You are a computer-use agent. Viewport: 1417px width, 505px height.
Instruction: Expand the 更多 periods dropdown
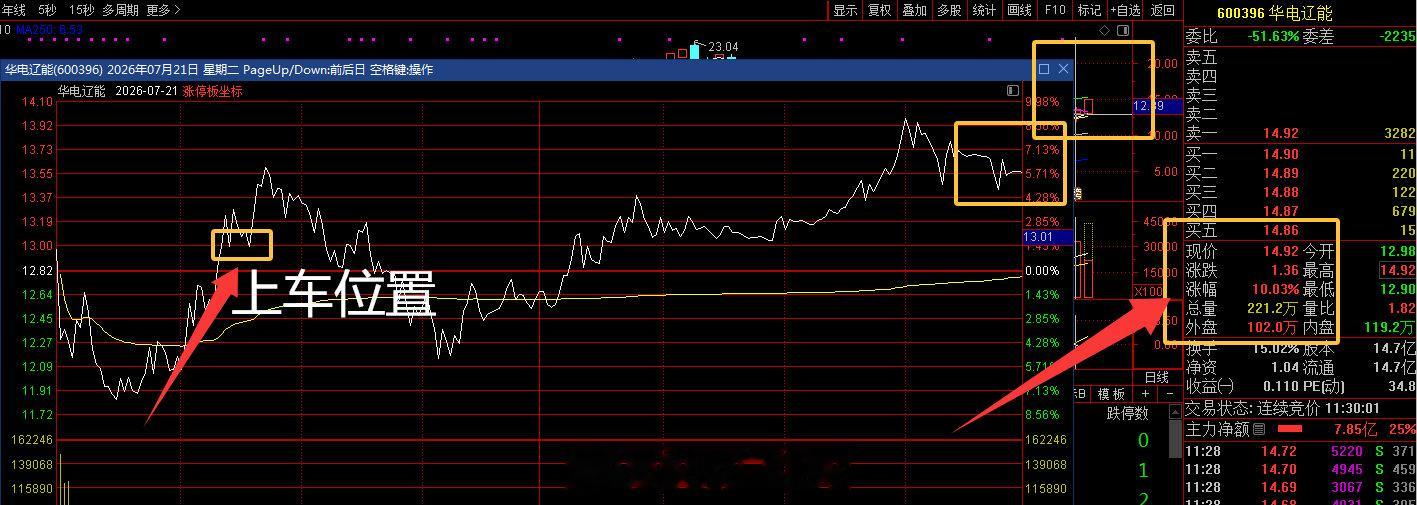click(163, 10)
